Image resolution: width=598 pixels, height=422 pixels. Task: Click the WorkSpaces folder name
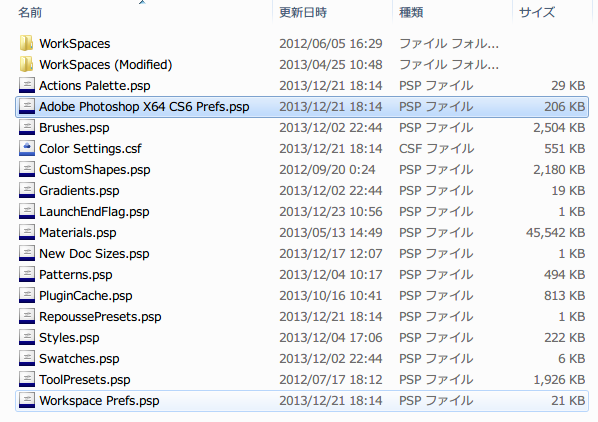[75, 44]
